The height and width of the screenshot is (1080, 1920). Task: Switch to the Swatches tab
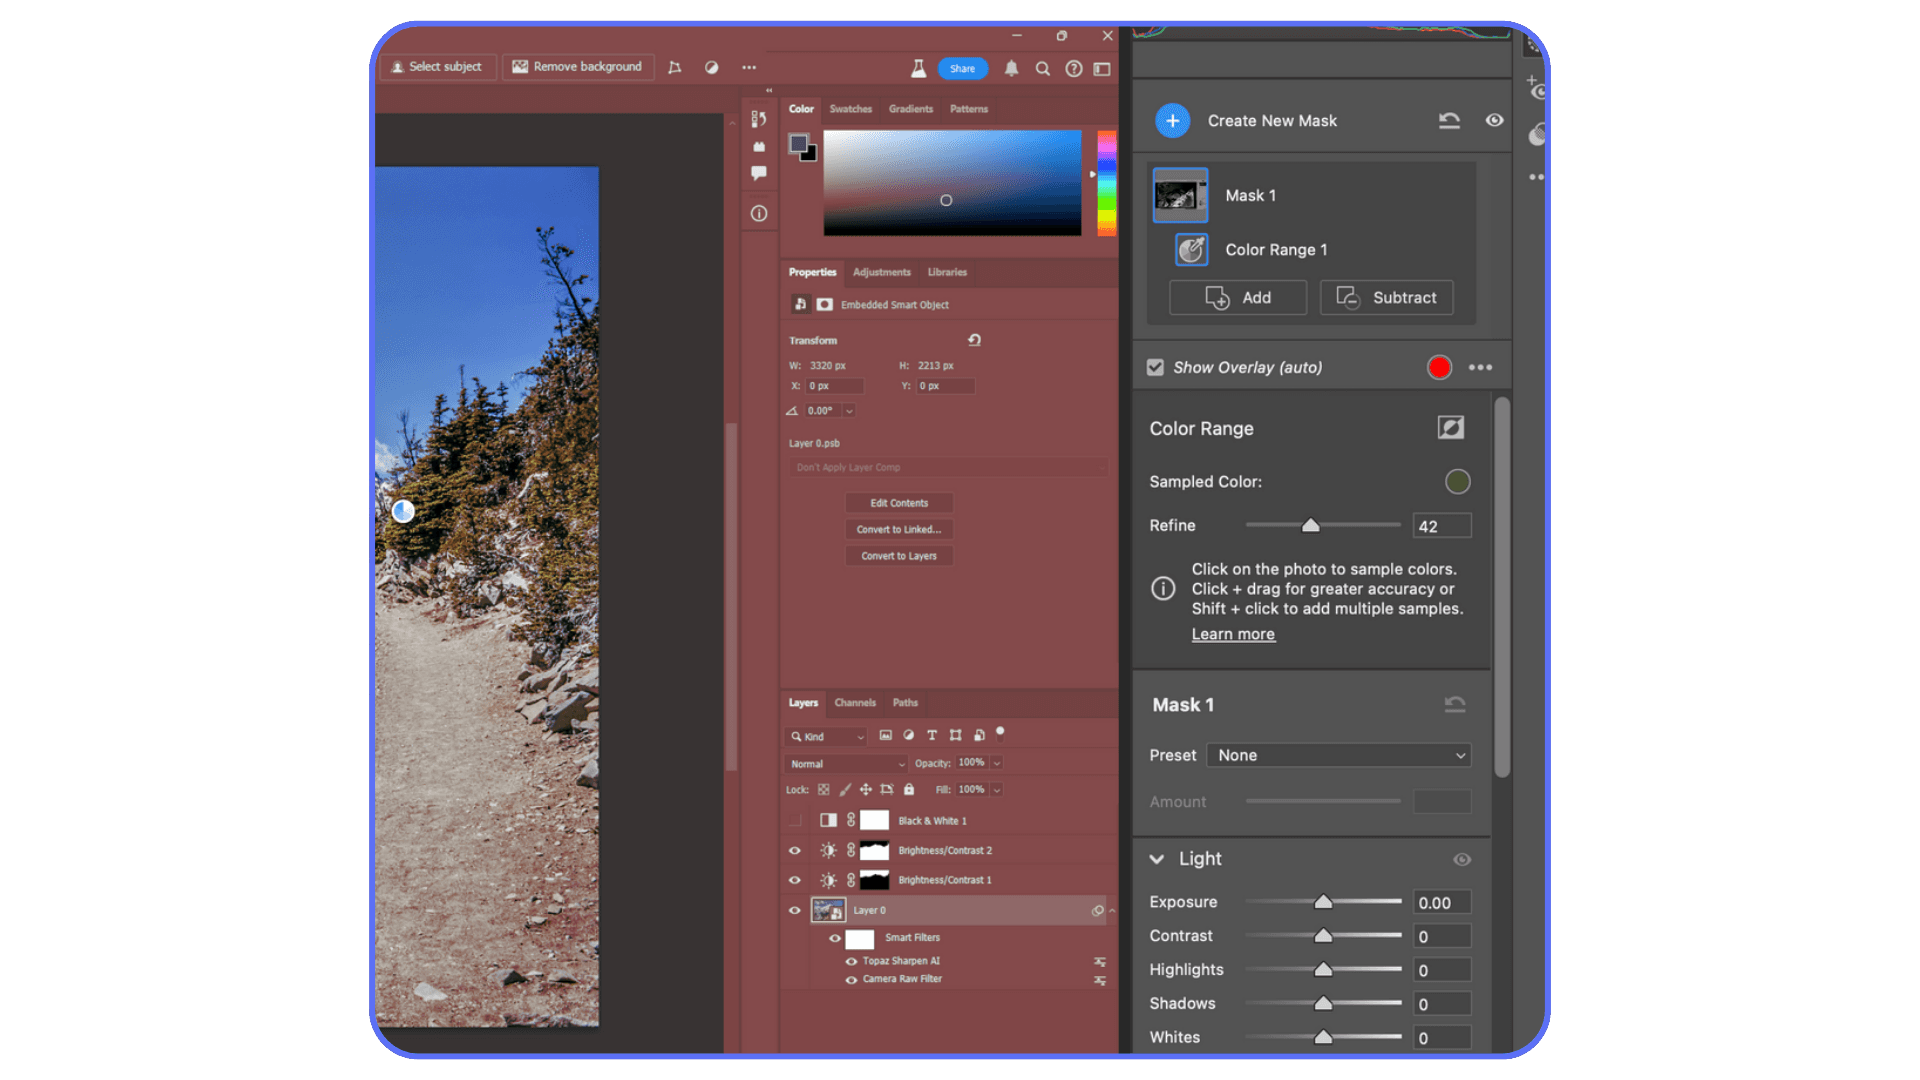tap(850, 109)
